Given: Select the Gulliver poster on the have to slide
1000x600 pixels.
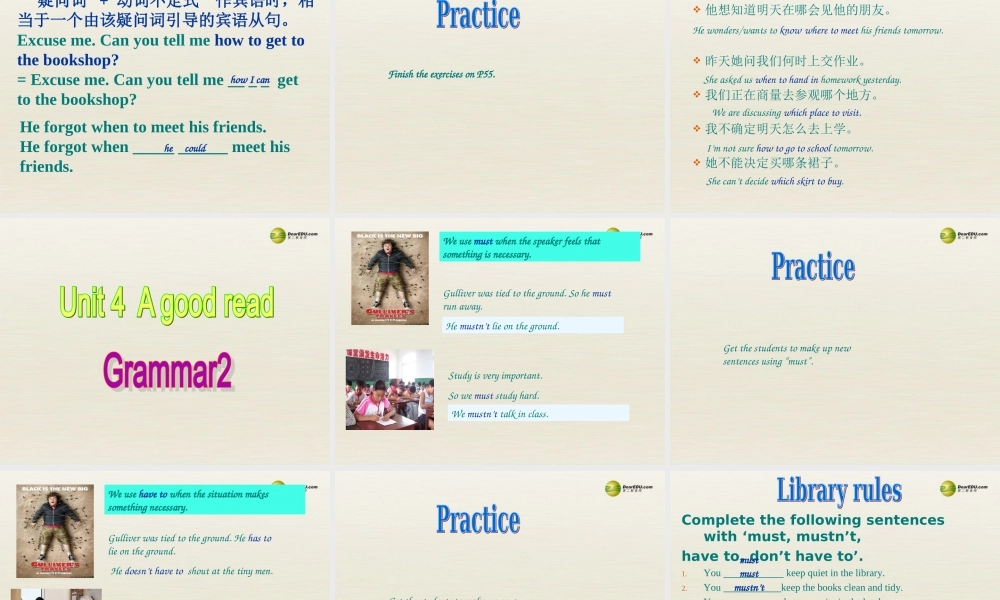Looking at the screenshot, I should 55,530.
